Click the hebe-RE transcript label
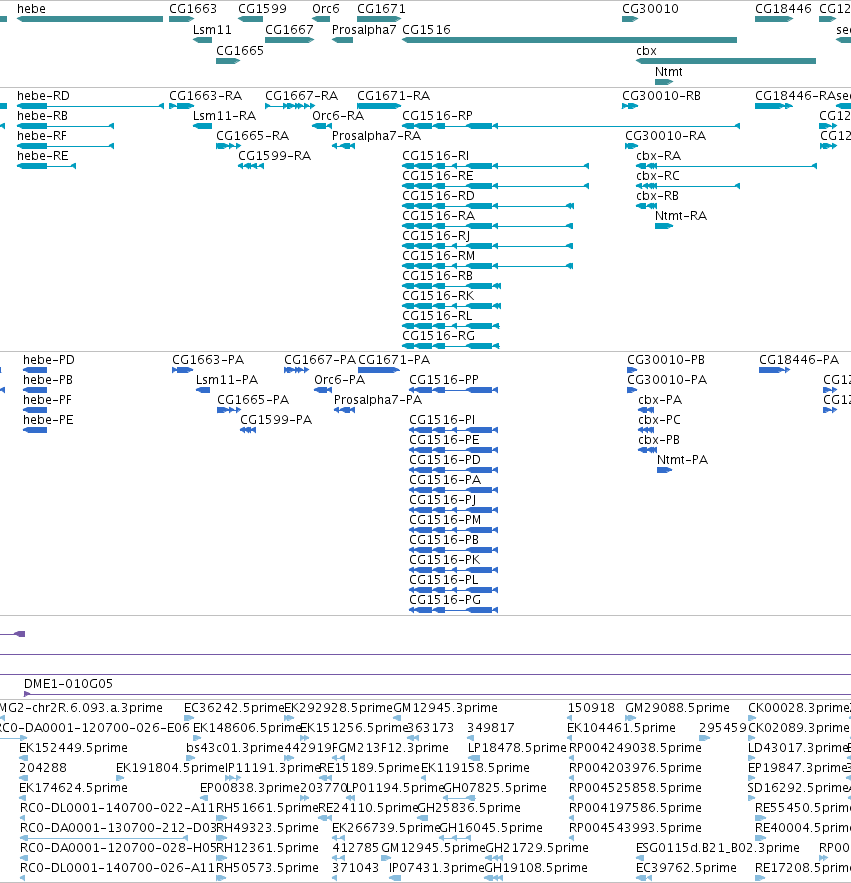Viewport: 851px width, 883px height. (42, 155)
